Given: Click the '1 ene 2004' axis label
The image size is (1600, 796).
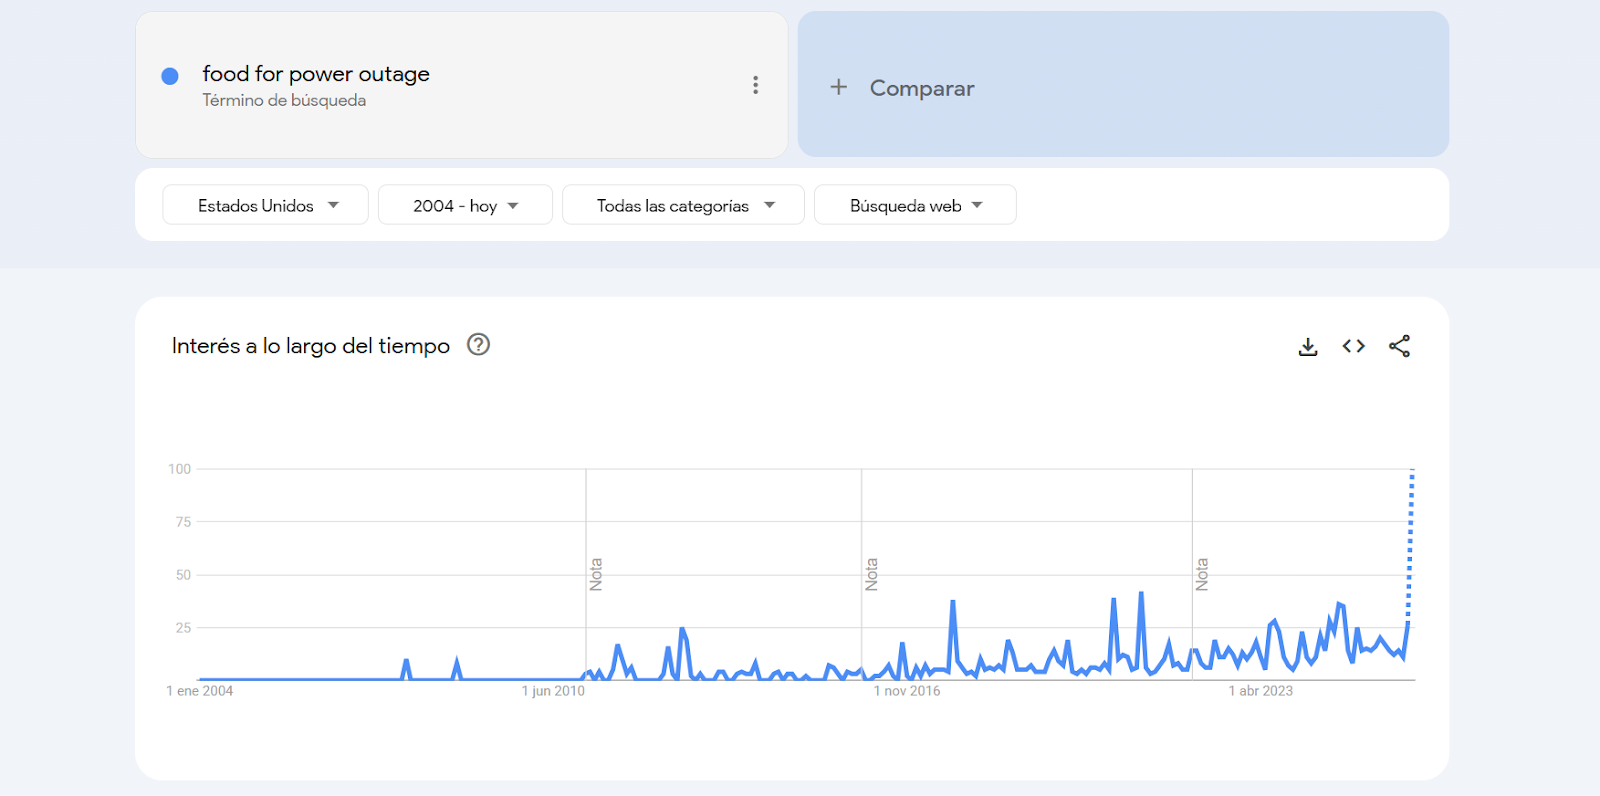Looking at the screenshot, I should [x=200, y=691].
